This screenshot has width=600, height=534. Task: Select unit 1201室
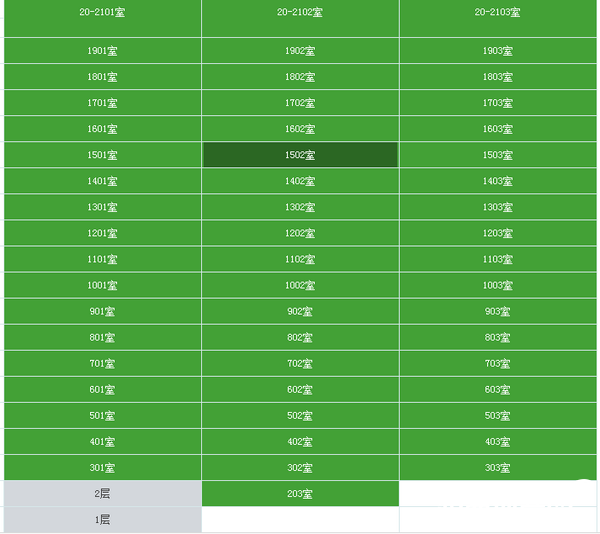[x=103, y=233]
